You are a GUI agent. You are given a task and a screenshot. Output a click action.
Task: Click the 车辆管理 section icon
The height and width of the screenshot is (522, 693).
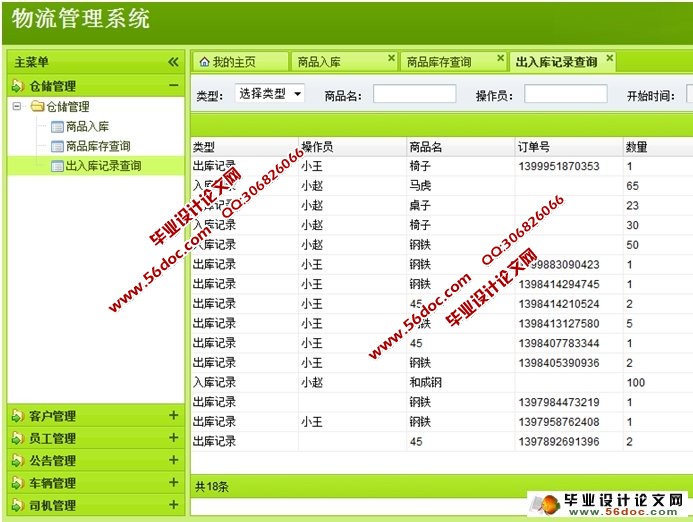pos(17,483)
